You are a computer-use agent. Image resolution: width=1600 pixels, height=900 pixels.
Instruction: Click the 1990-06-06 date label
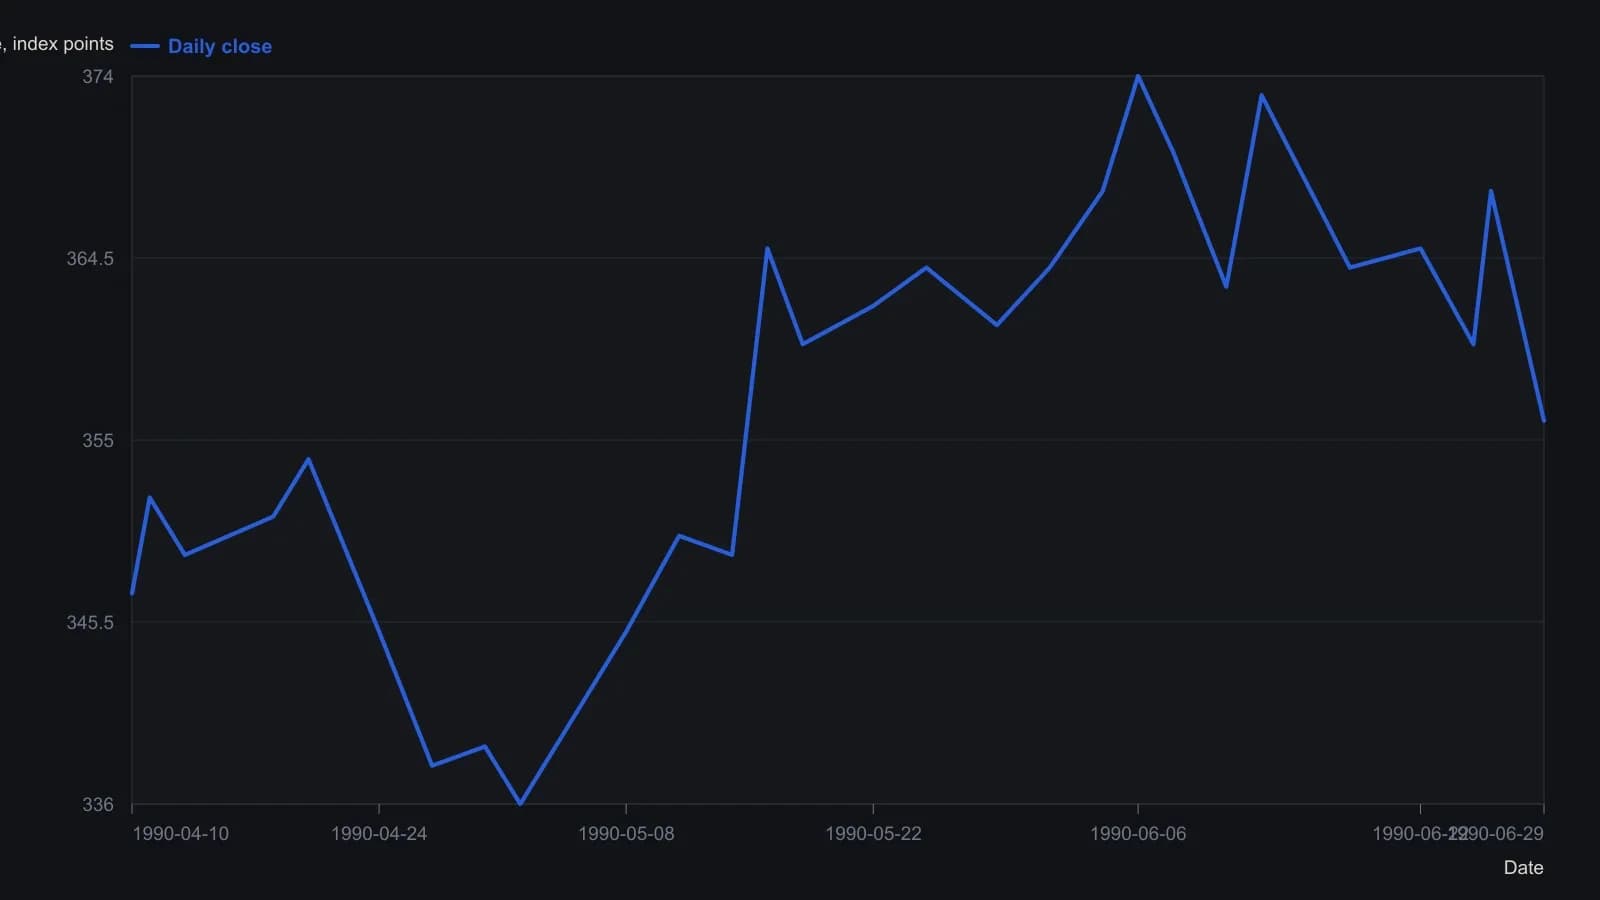click(x=1138, y=834)
